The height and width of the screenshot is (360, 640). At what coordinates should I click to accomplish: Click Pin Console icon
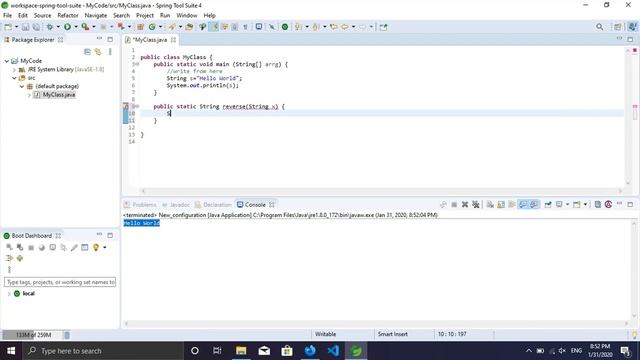pos(548,204)
